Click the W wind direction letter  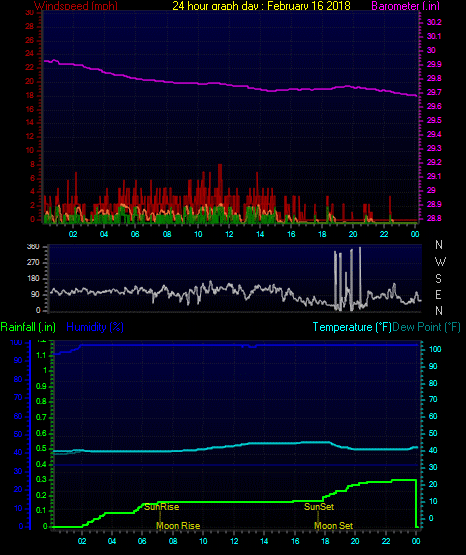click(x=440, y=262)
